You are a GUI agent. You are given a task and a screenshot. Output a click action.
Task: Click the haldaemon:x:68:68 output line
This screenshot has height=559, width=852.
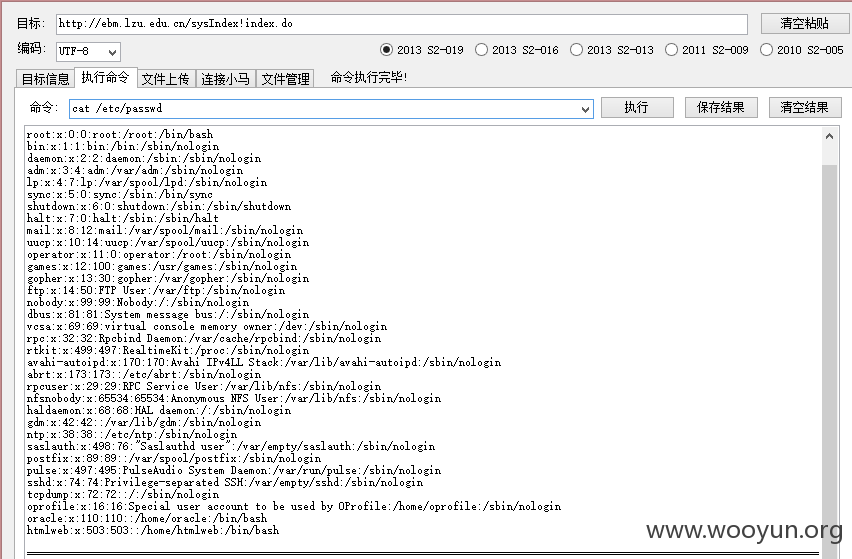coord(159,410)
